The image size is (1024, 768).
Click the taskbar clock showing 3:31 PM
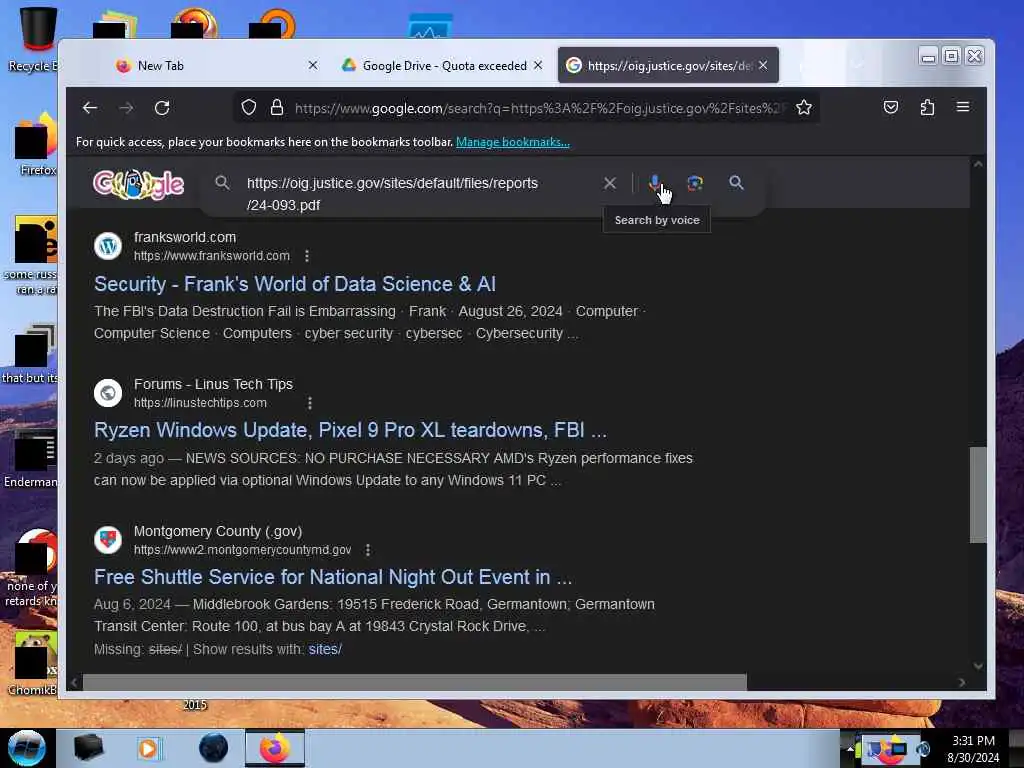coord(973,749)
